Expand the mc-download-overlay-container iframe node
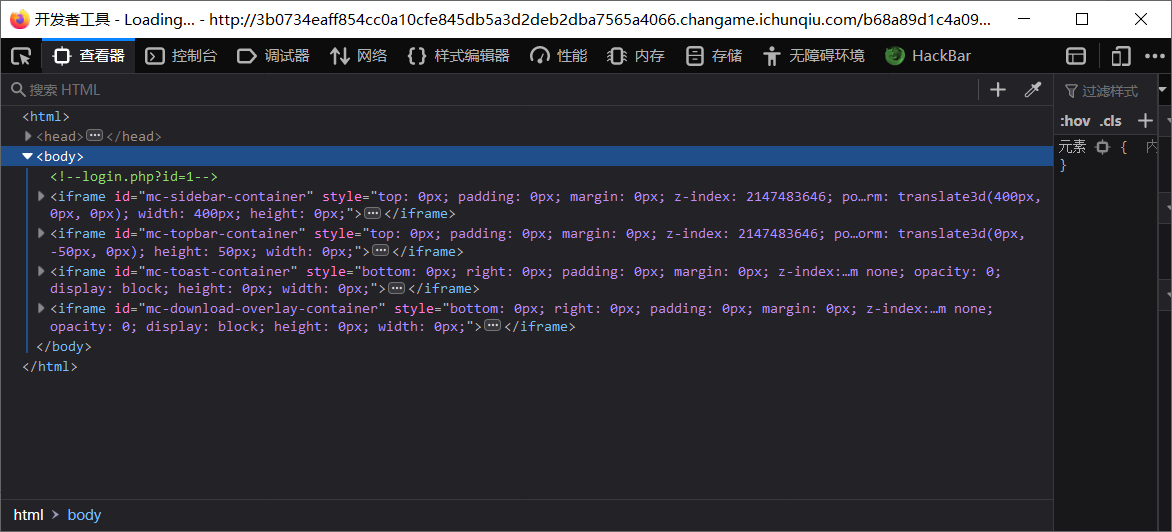This screenshot has width=1172, height=532. pyautogui.click(x=42, y=308)
